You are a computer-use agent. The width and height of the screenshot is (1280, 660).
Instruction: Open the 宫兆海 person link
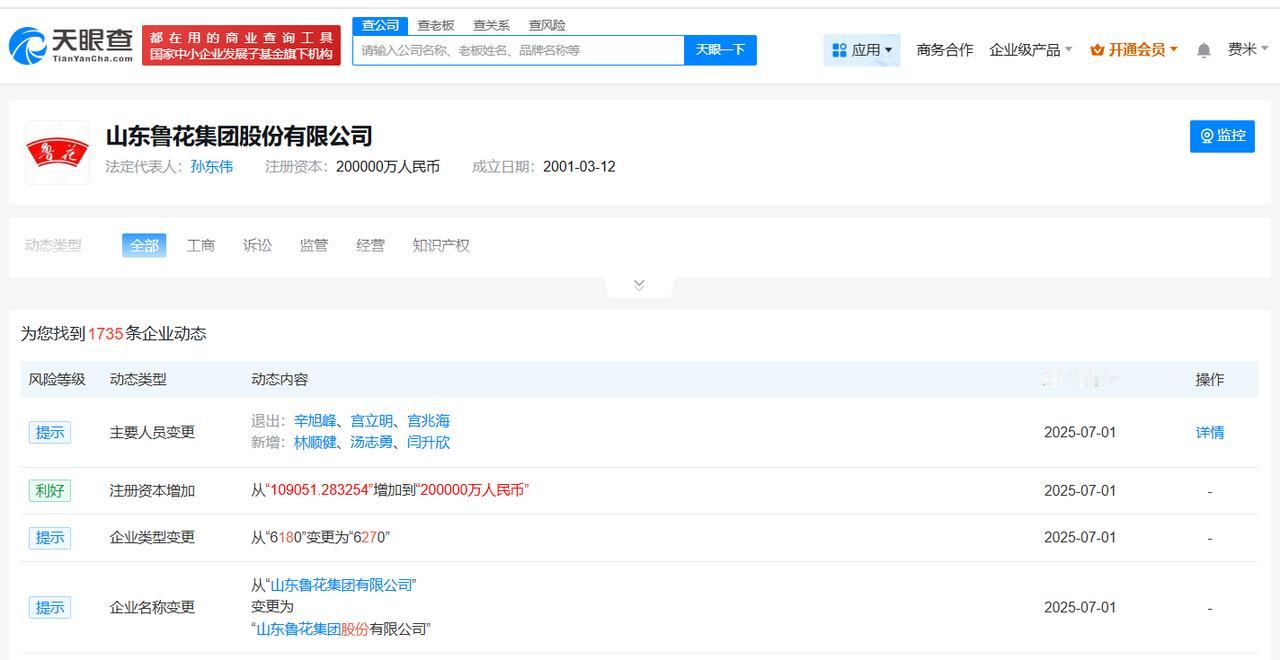(428, 421)
